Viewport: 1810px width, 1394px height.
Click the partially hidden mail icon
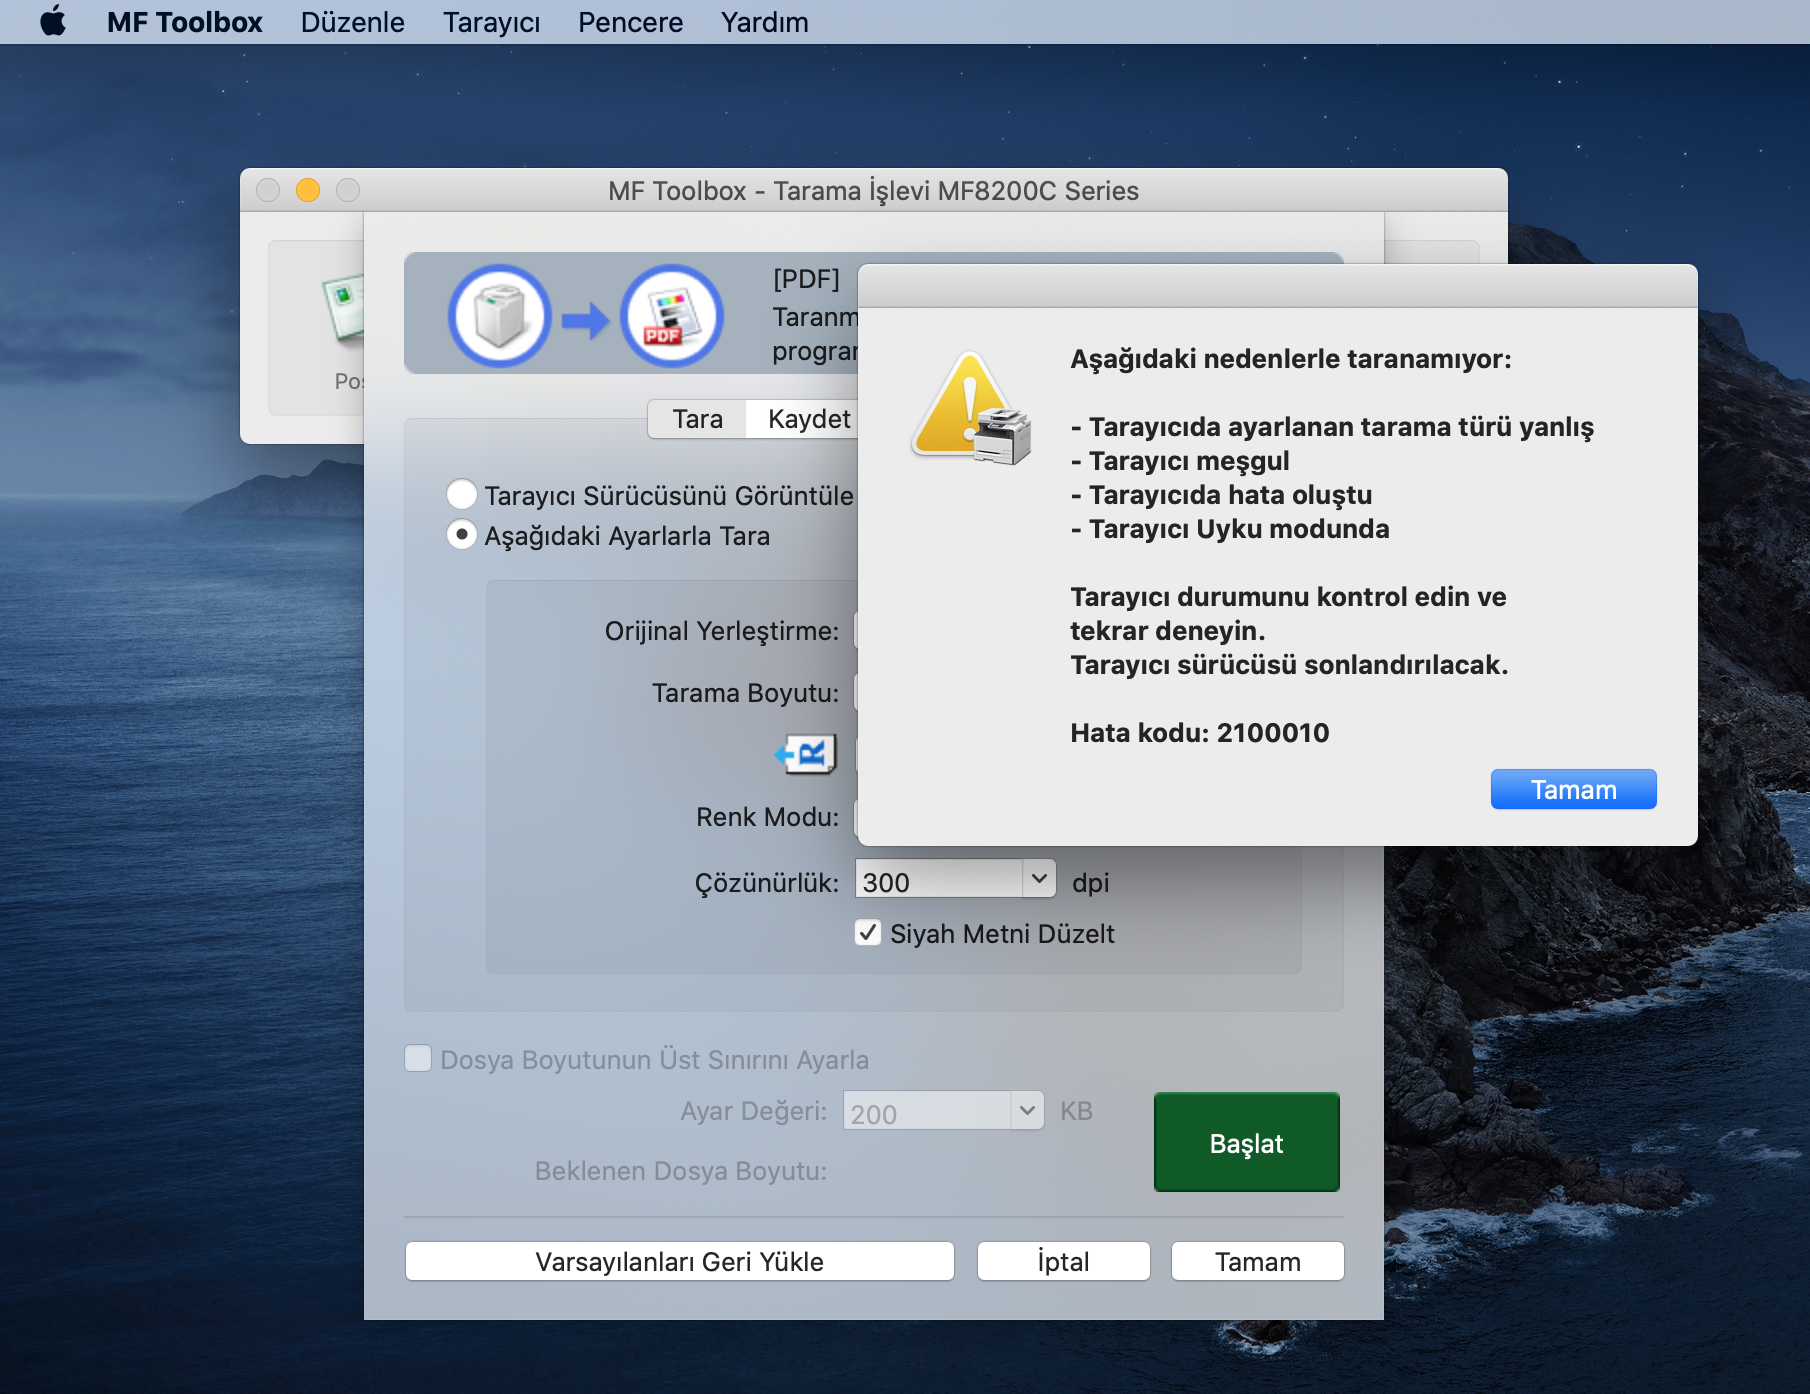click(x=344, y=308)
